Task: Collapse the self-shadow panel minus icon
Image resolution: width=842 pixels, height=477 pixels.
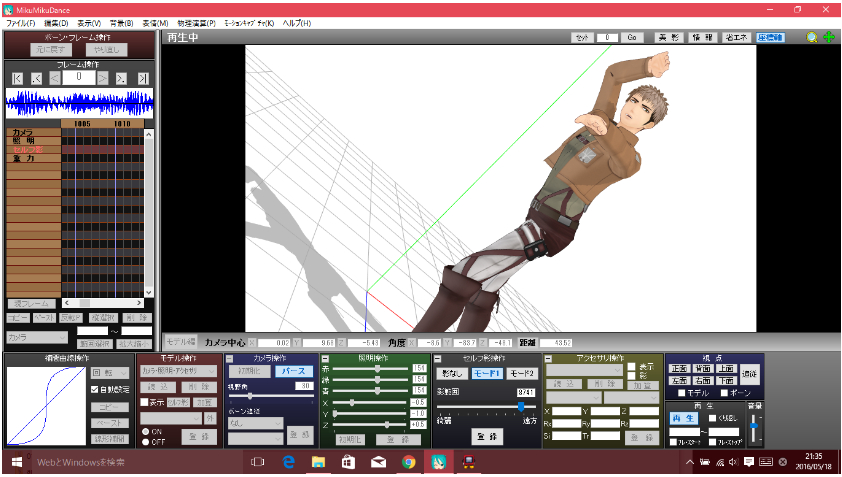Action: pos(437,358)
